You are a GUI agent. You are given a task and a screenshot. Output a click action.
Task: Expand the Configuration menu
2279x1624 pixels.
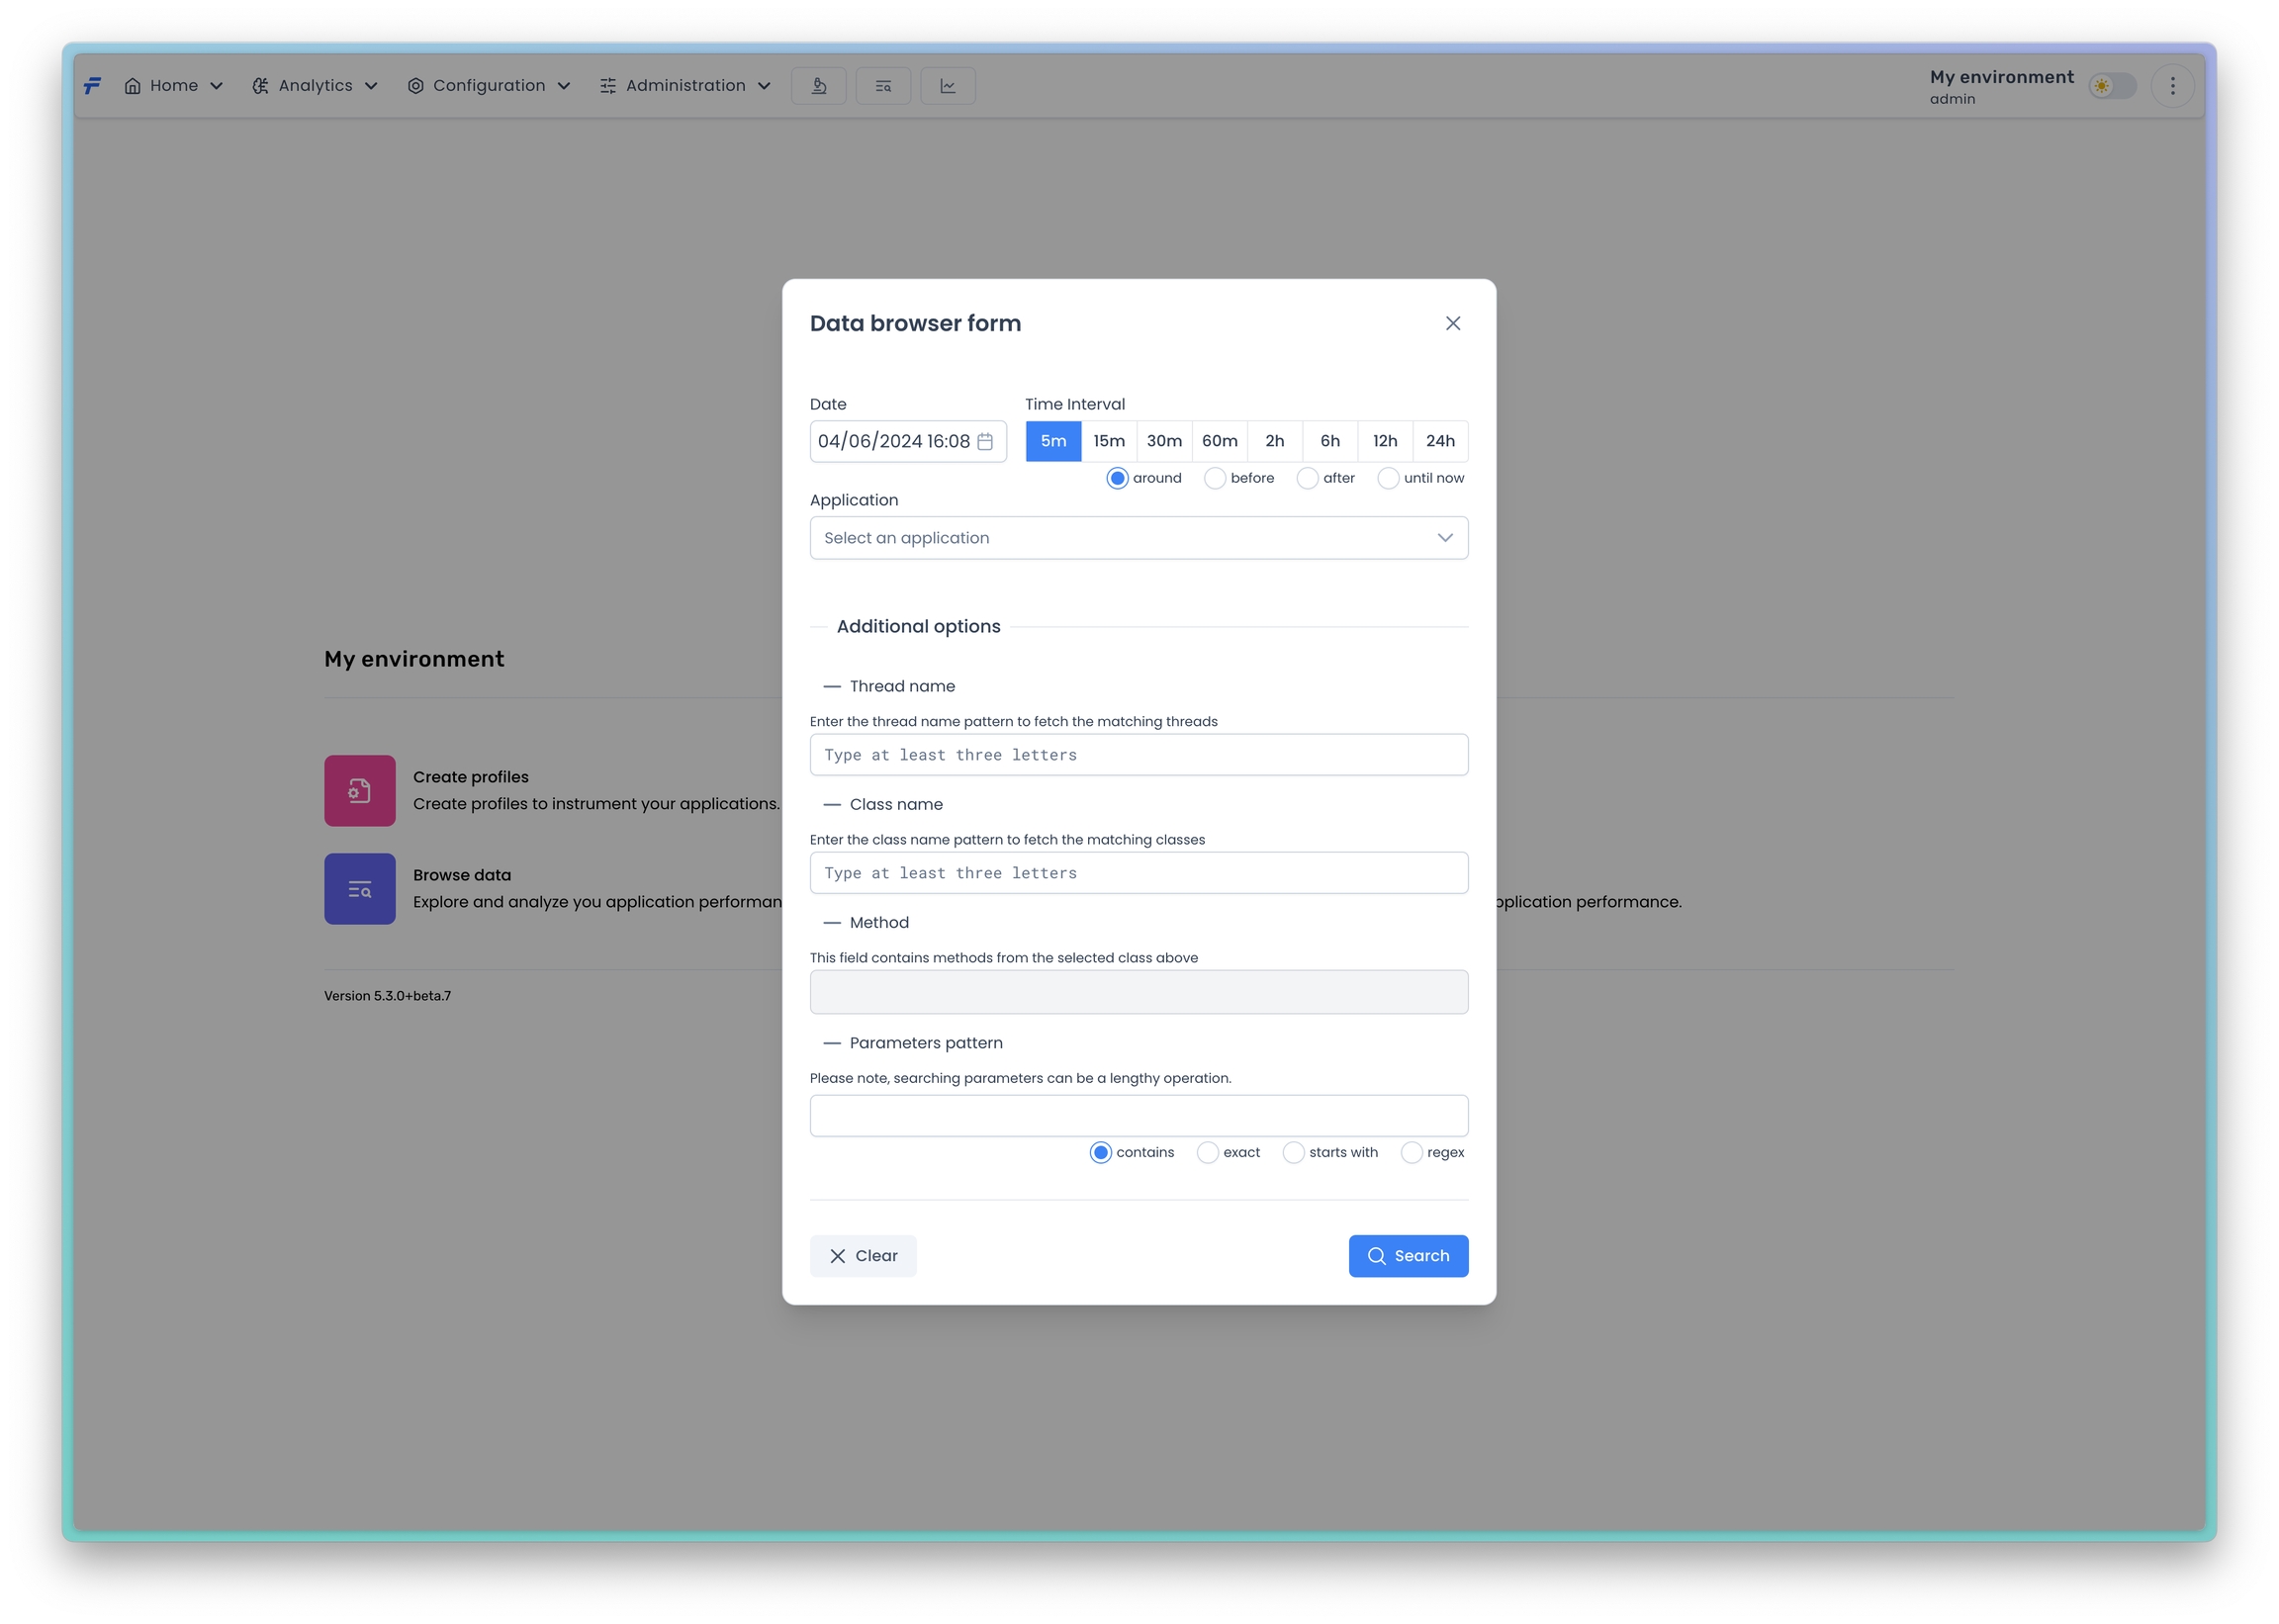click(x=488, y=86)
